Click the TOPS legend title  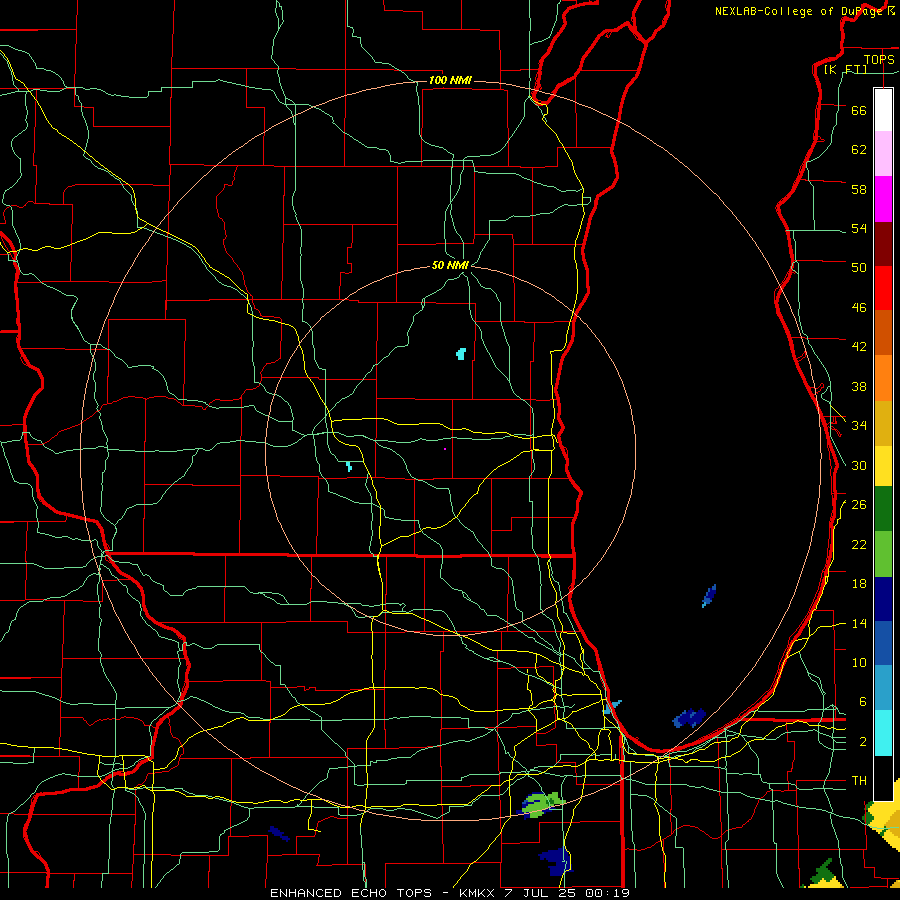(x=879, y=59)
